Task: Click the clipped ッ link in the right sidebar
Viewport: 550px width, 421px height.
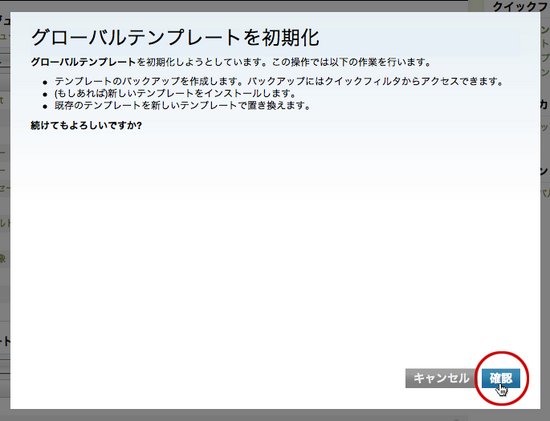Action: [545, 127]
